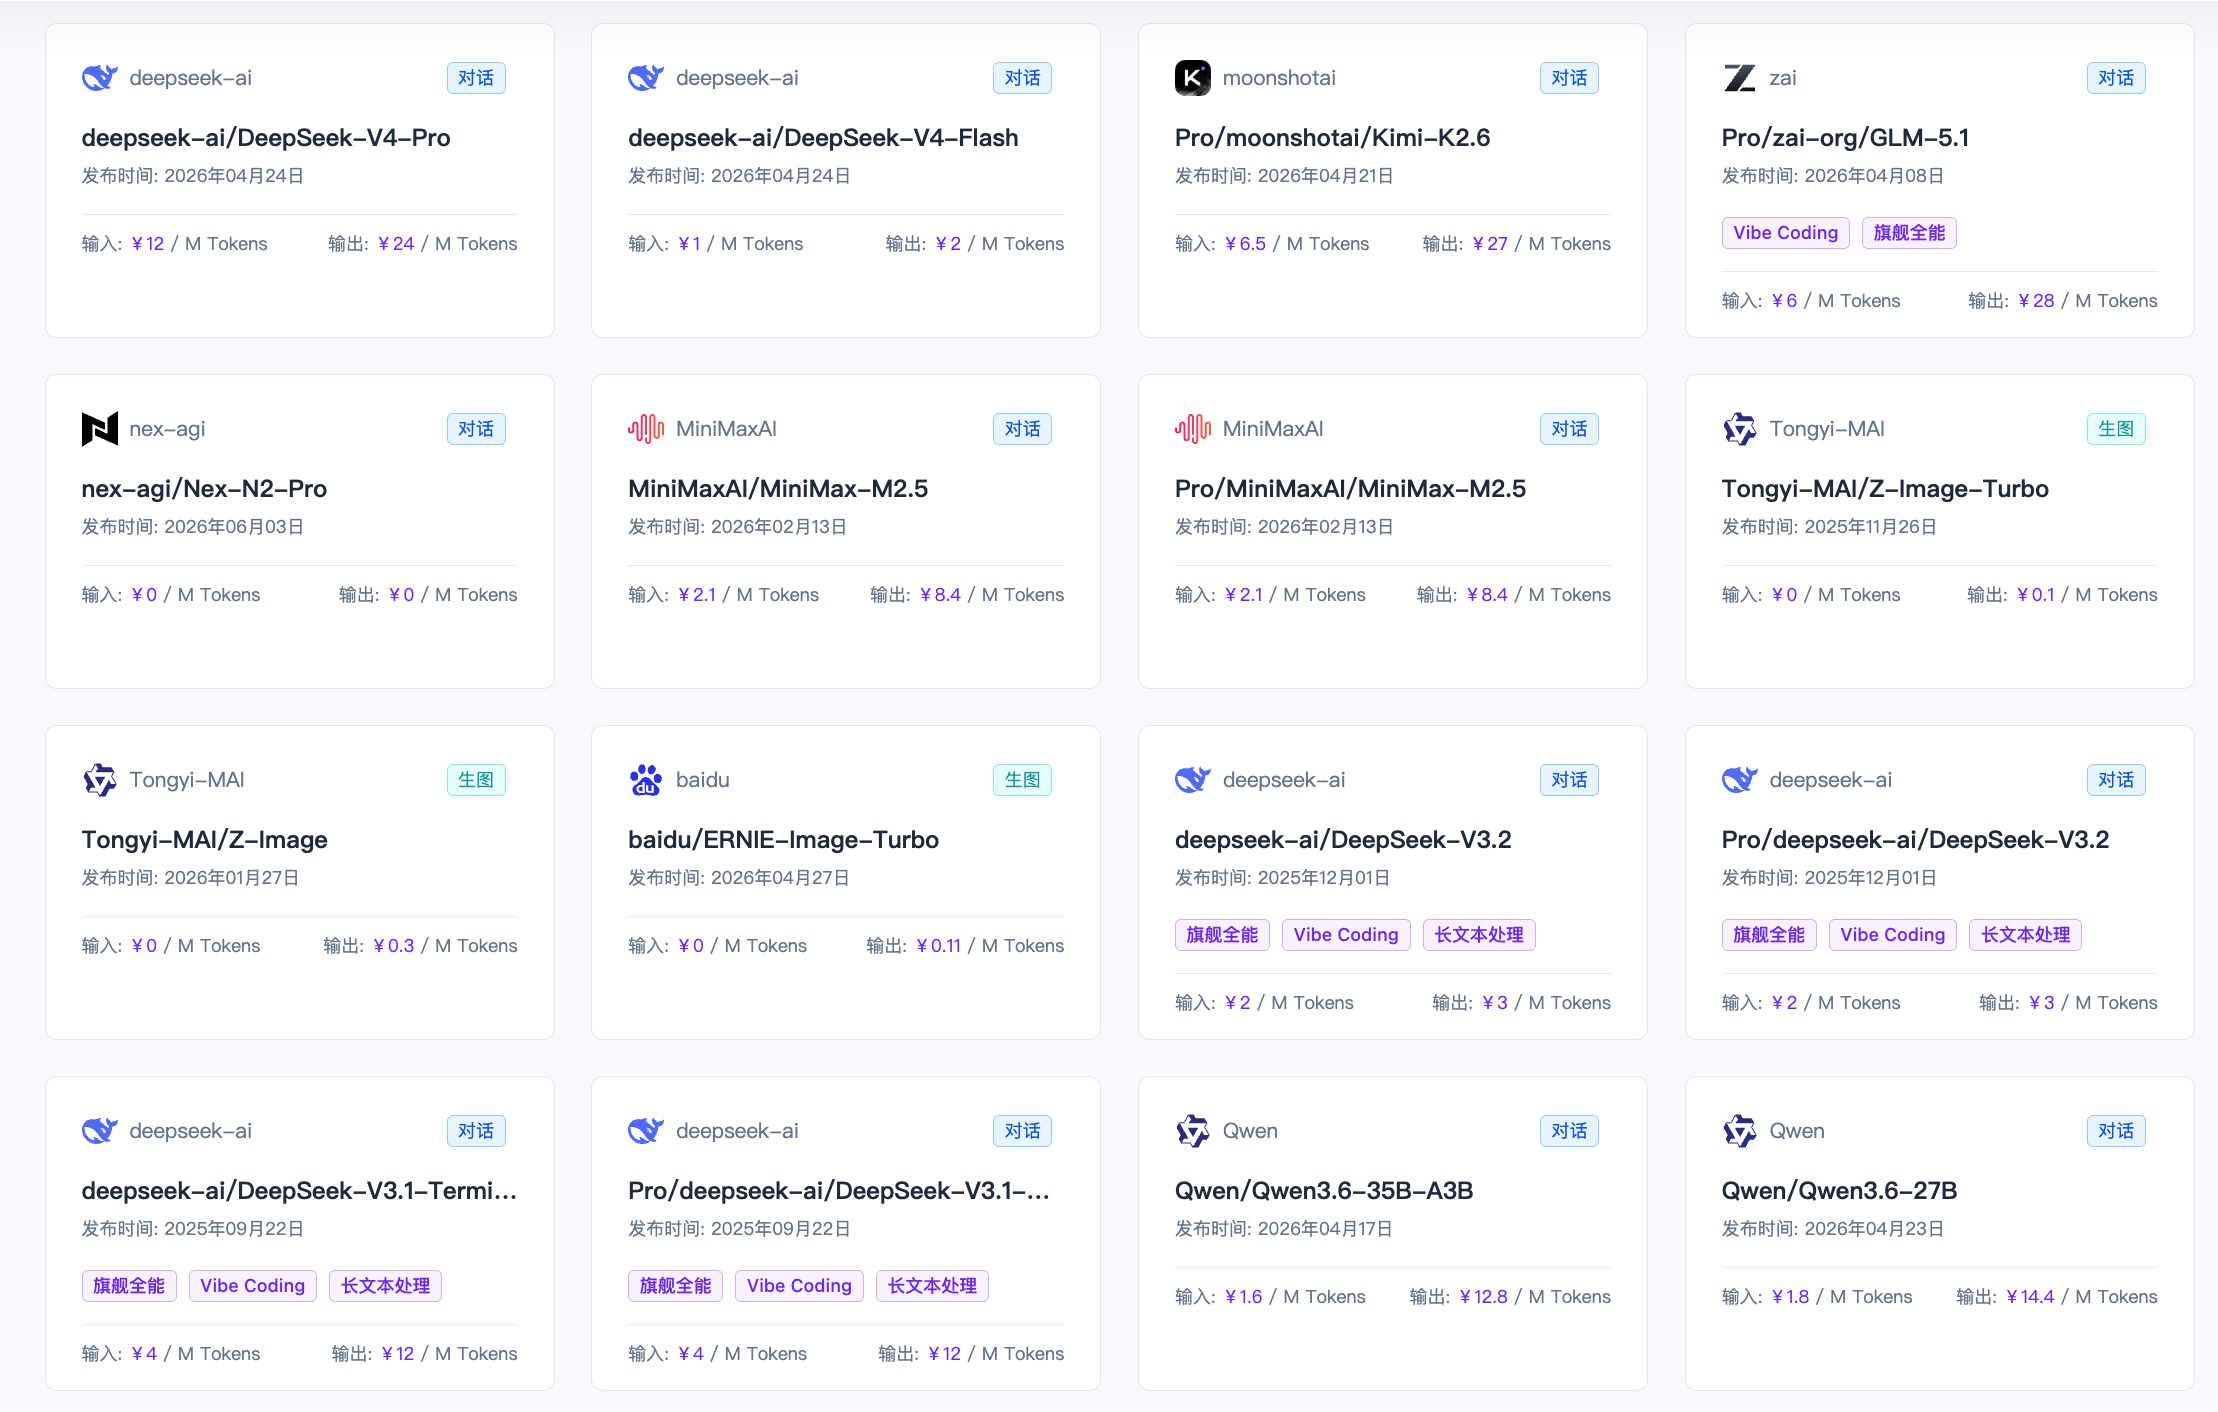Click the output price ¥0.11 / M Tokens
2218x1412 pixels.
965,946
